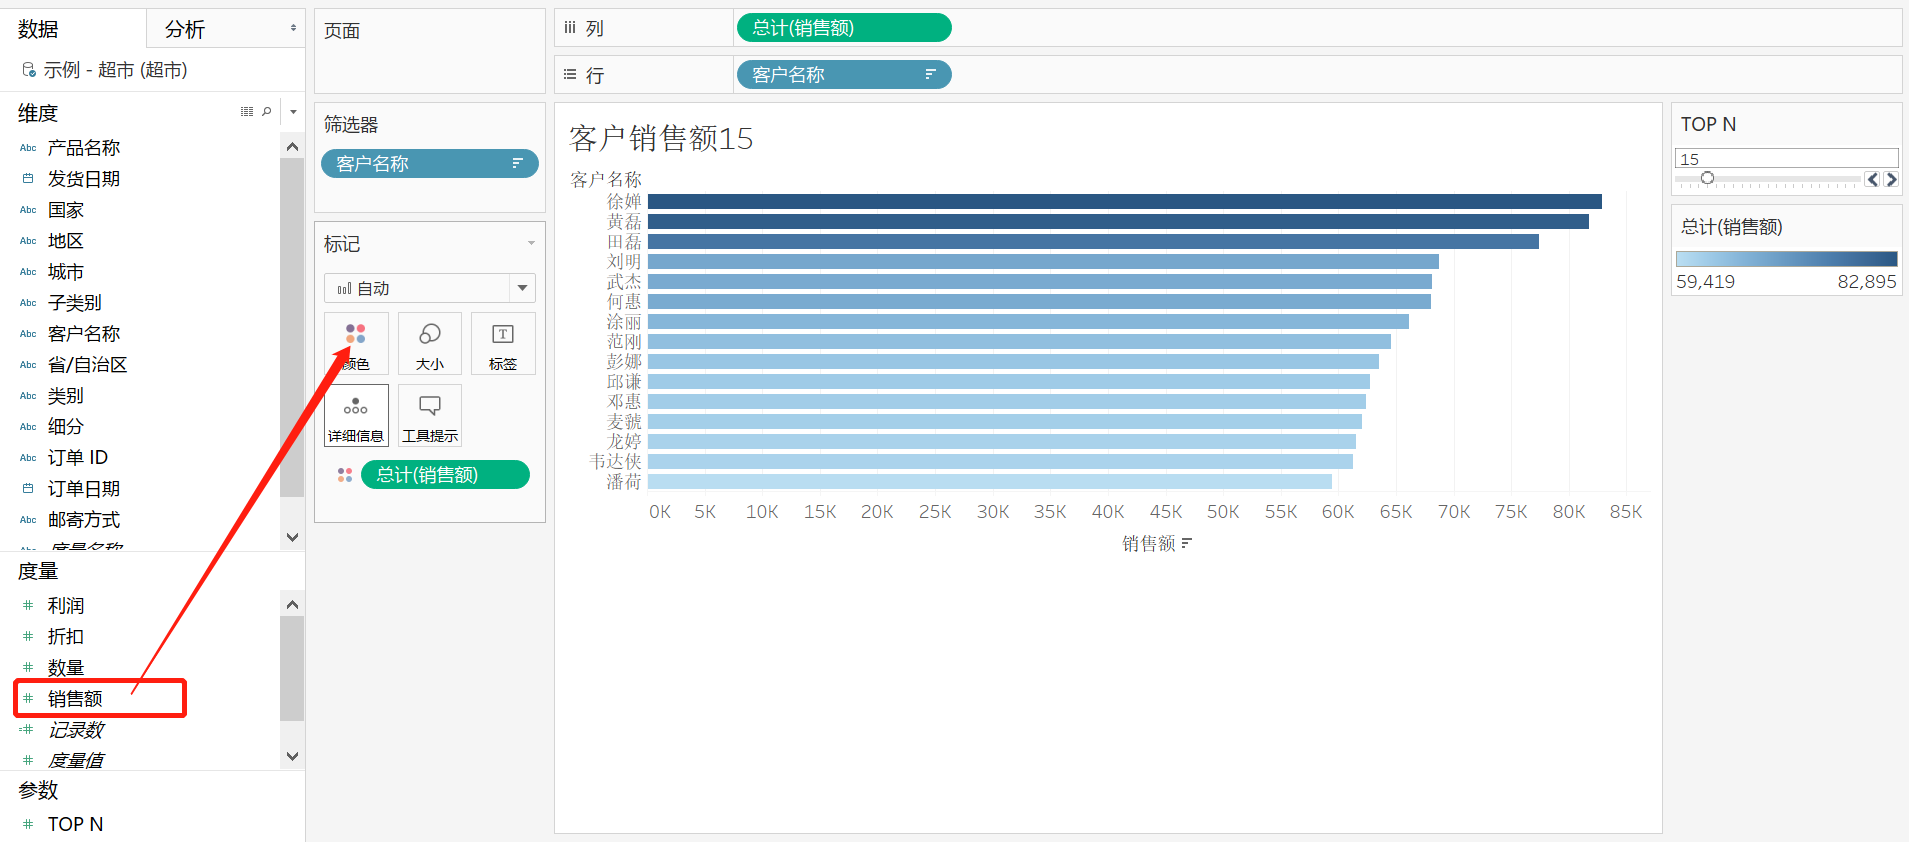
Task: Select the 销售额 measure field
Action: 75,699
